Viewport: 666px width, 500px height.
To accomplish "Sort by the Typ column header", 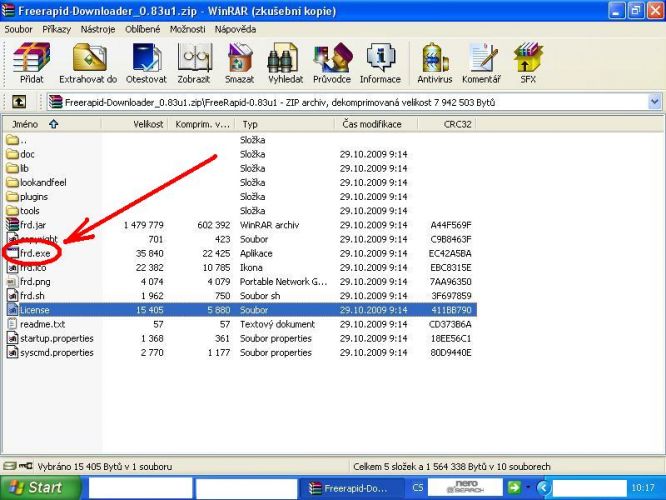I will coord(285,124).
